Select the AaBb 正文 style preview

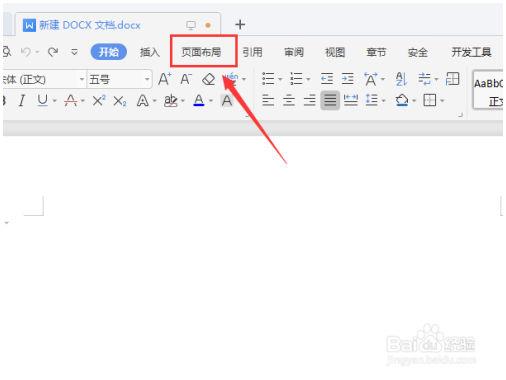pos(488,90)
